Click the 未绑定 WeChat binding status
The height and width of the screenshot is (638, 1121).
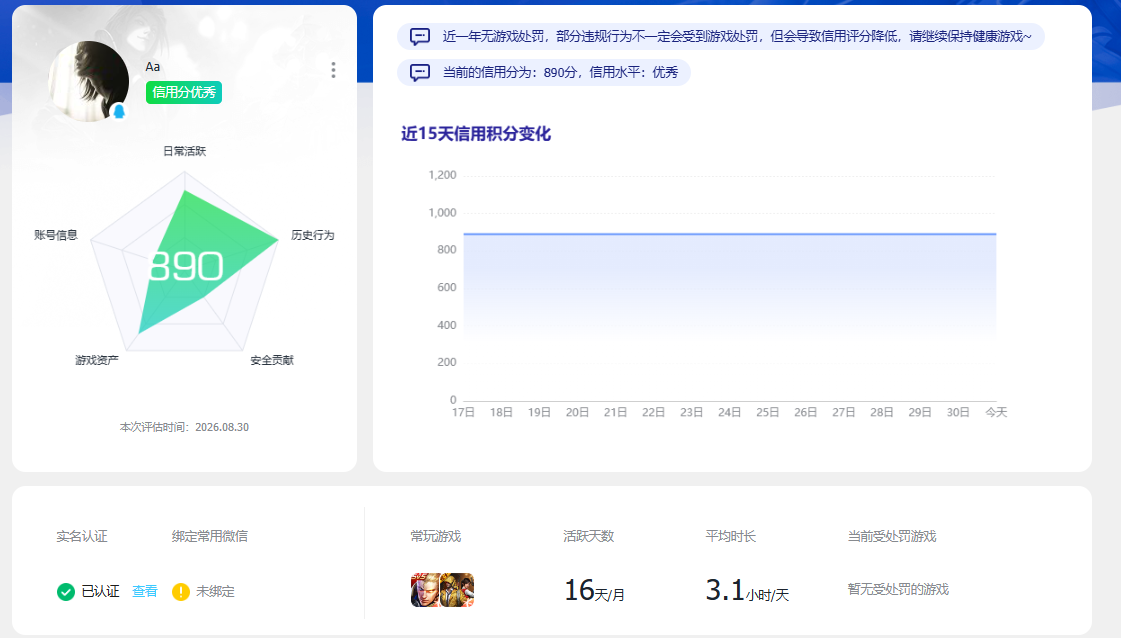215,592
